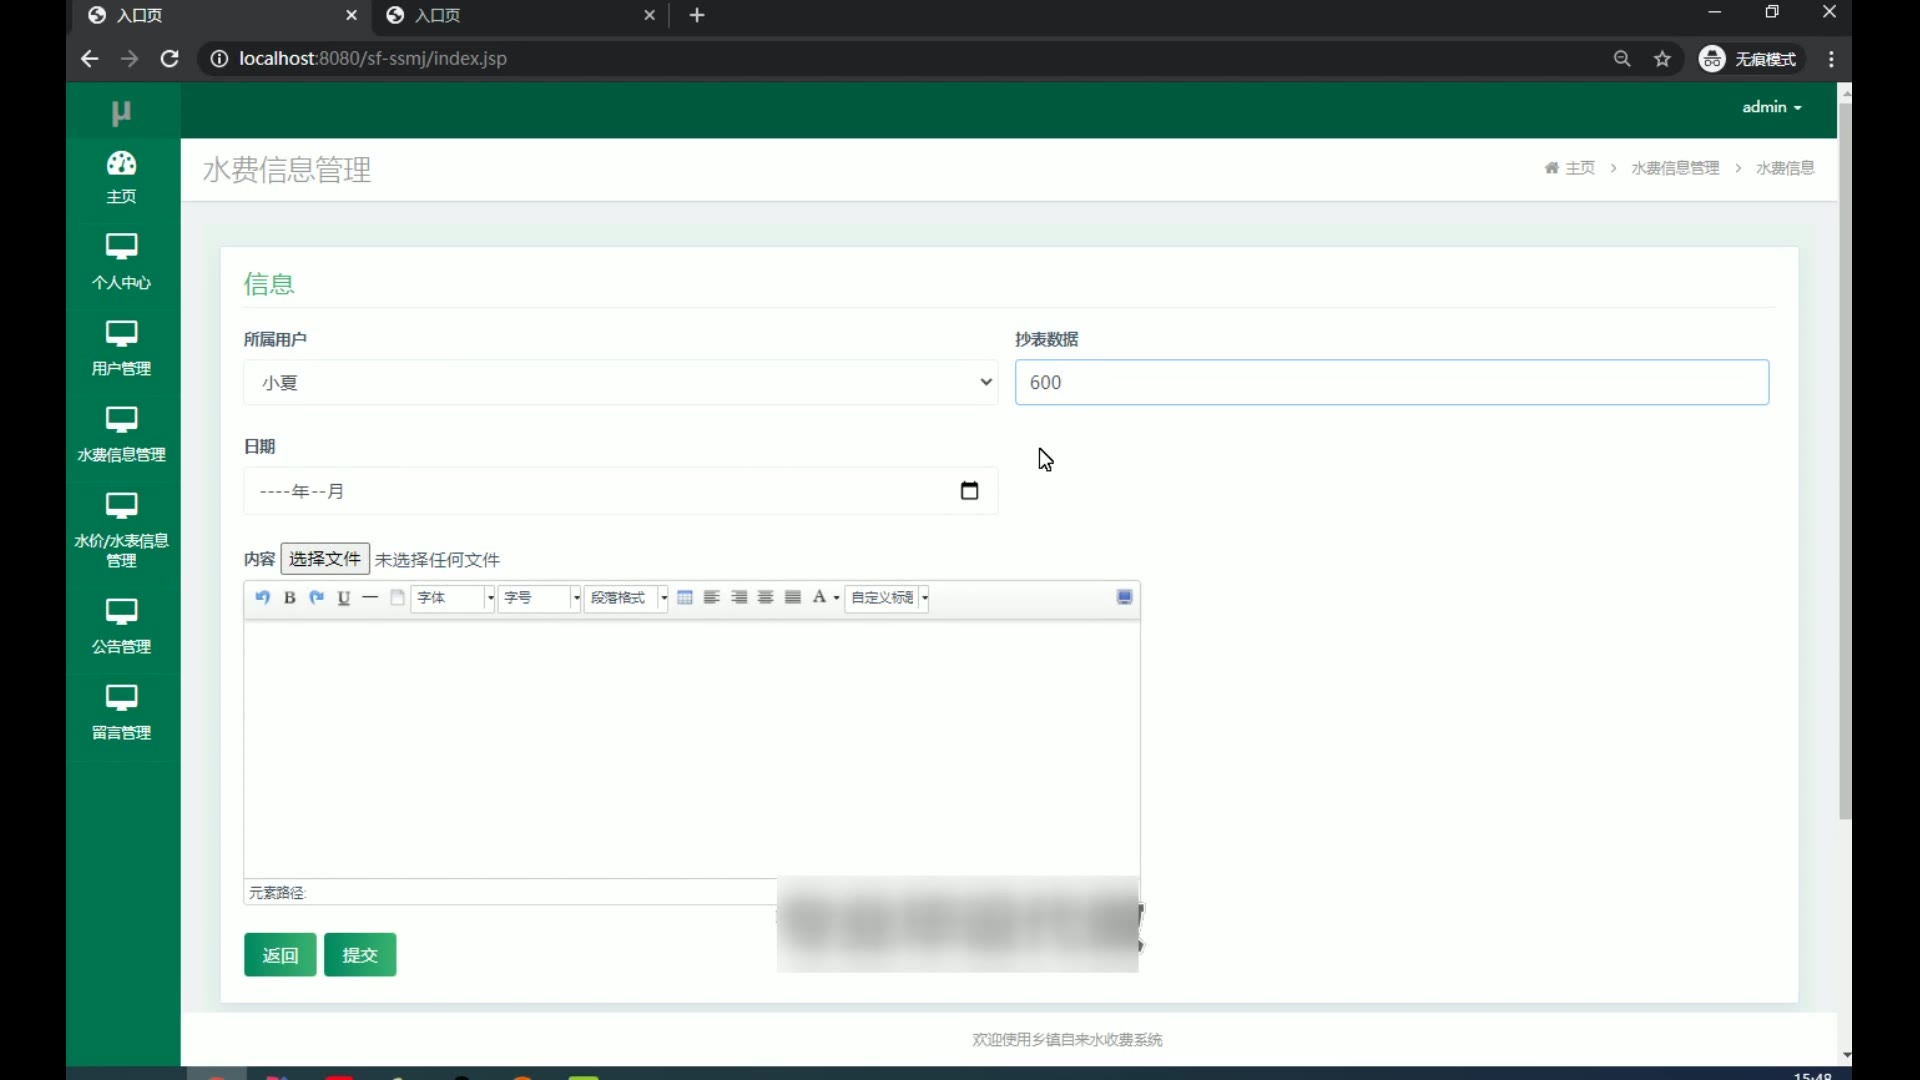The width and height of the screenshot is (1920, 1080).
Task: Open the font color picker A
Action: (820, 597)
